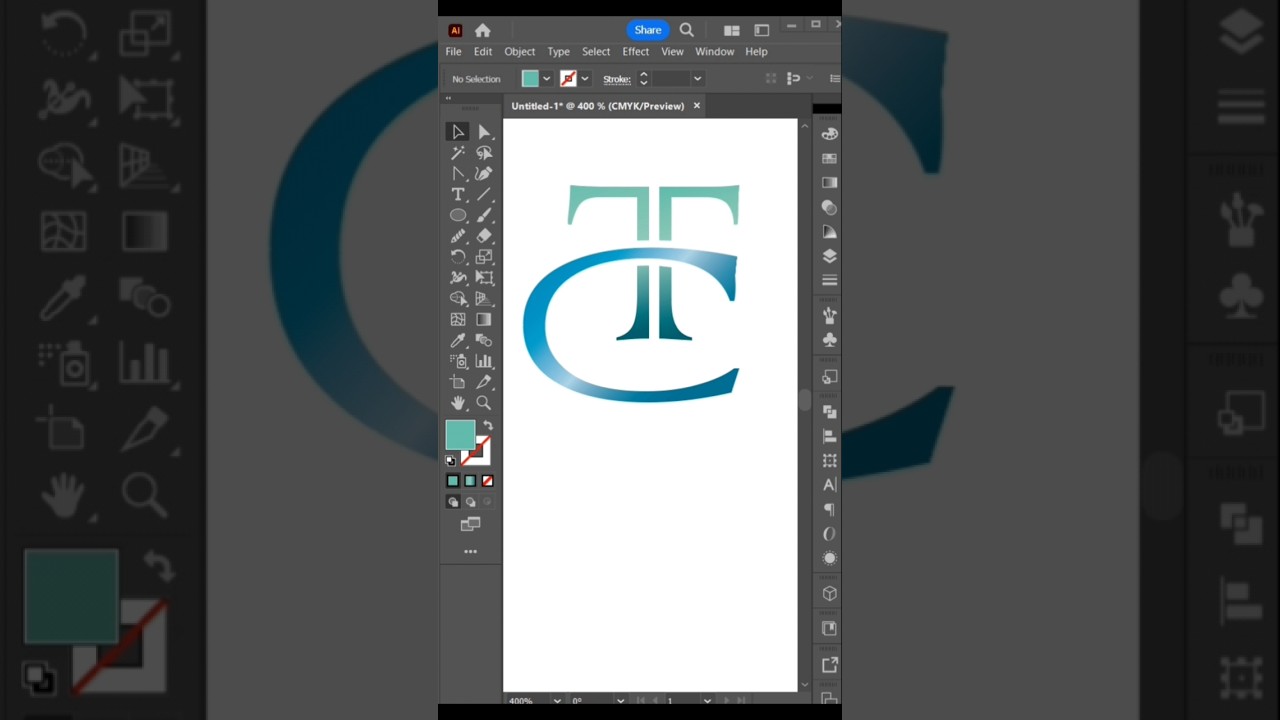Select the Ellipse tool

point(458,215)
